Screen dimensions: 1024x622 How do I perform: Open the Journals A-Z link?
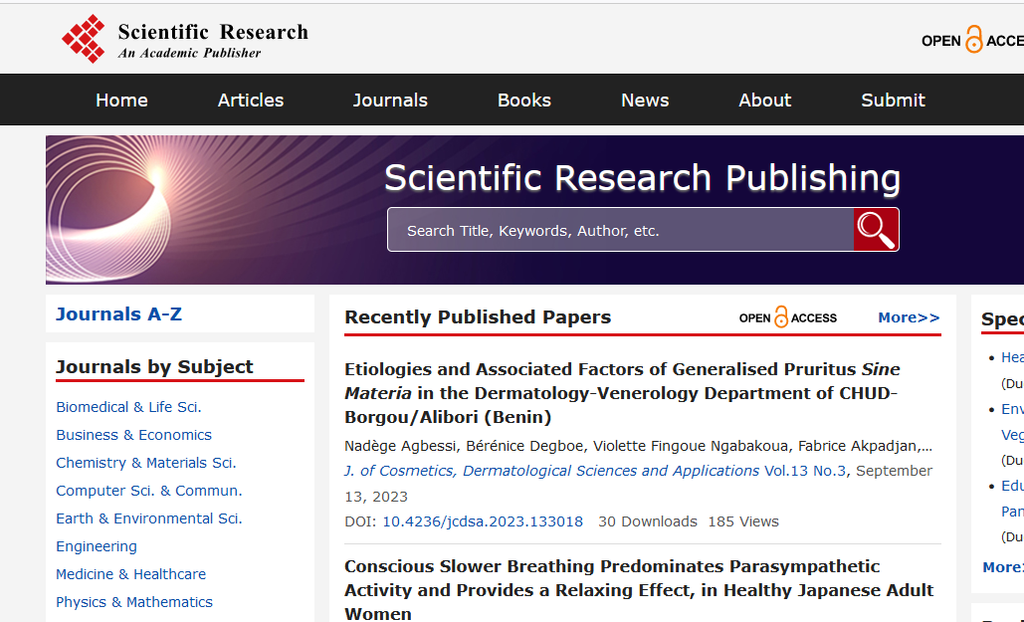point(119,314)
